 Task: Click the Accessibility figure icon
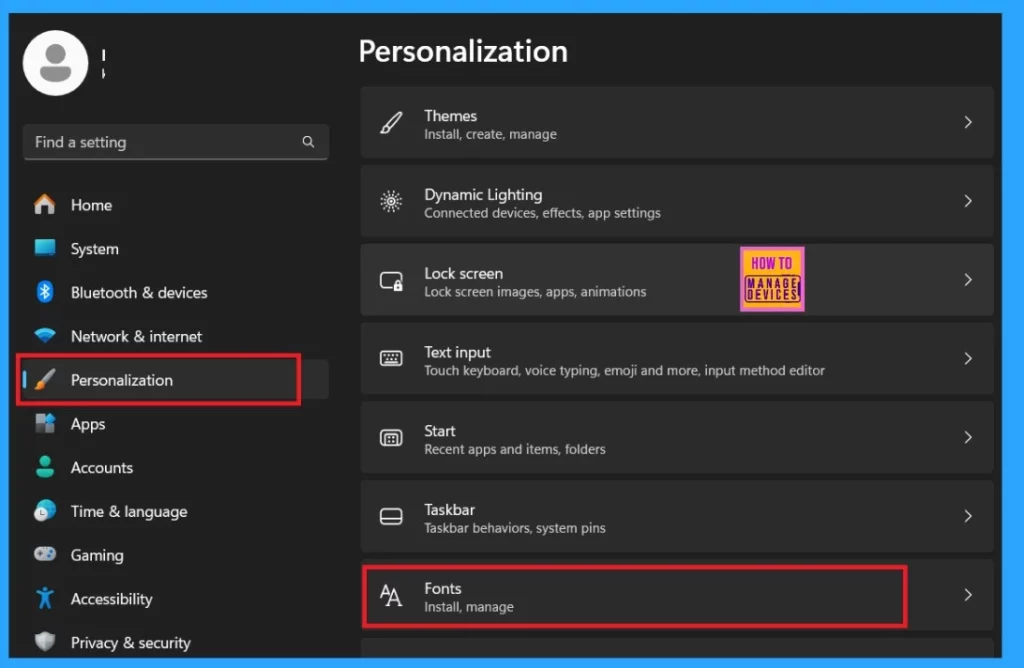click(44, 598)
